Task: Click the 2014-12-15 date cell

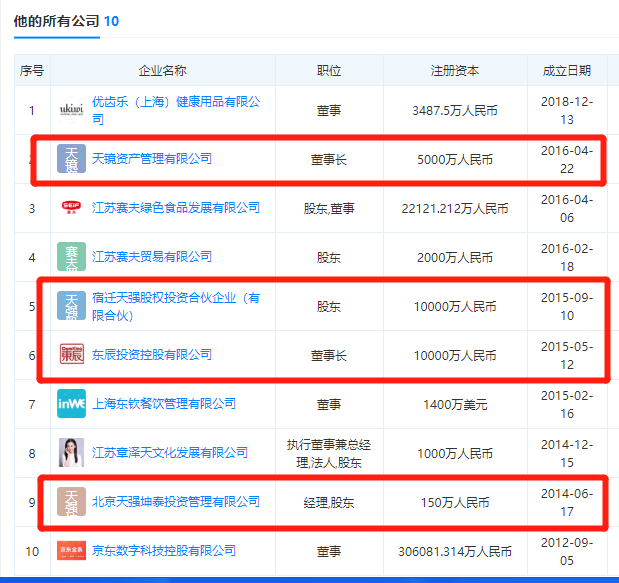Action: click(567, 453)
